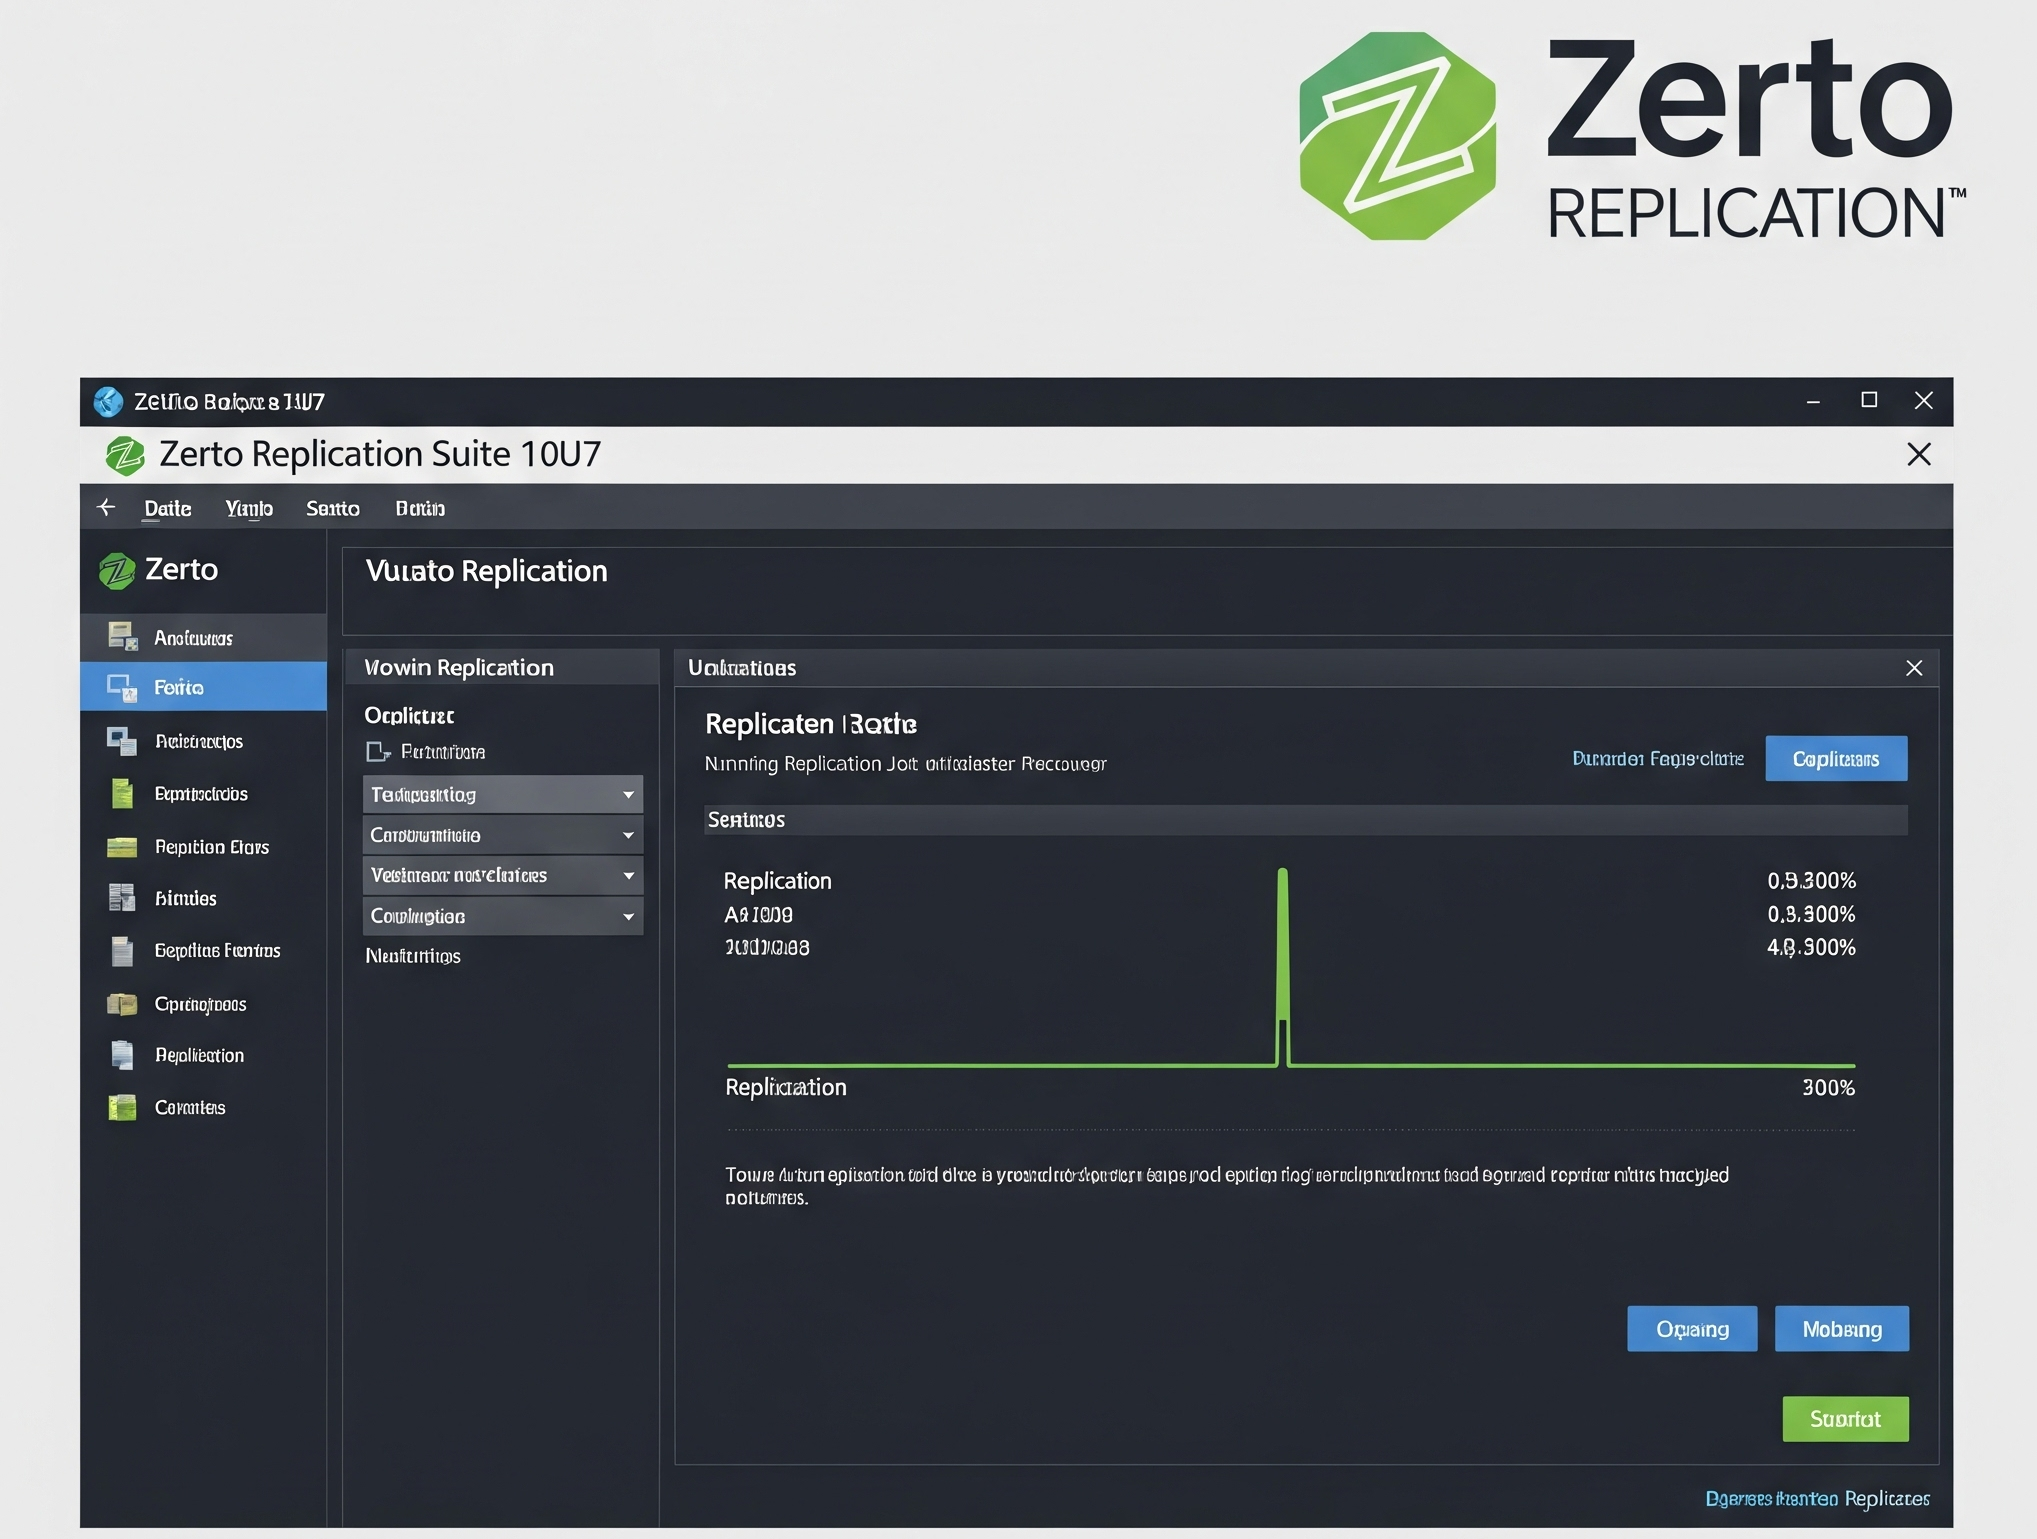Click the Replicaten Ratie heading
2037x1539 pixels.
coord(811,723)
